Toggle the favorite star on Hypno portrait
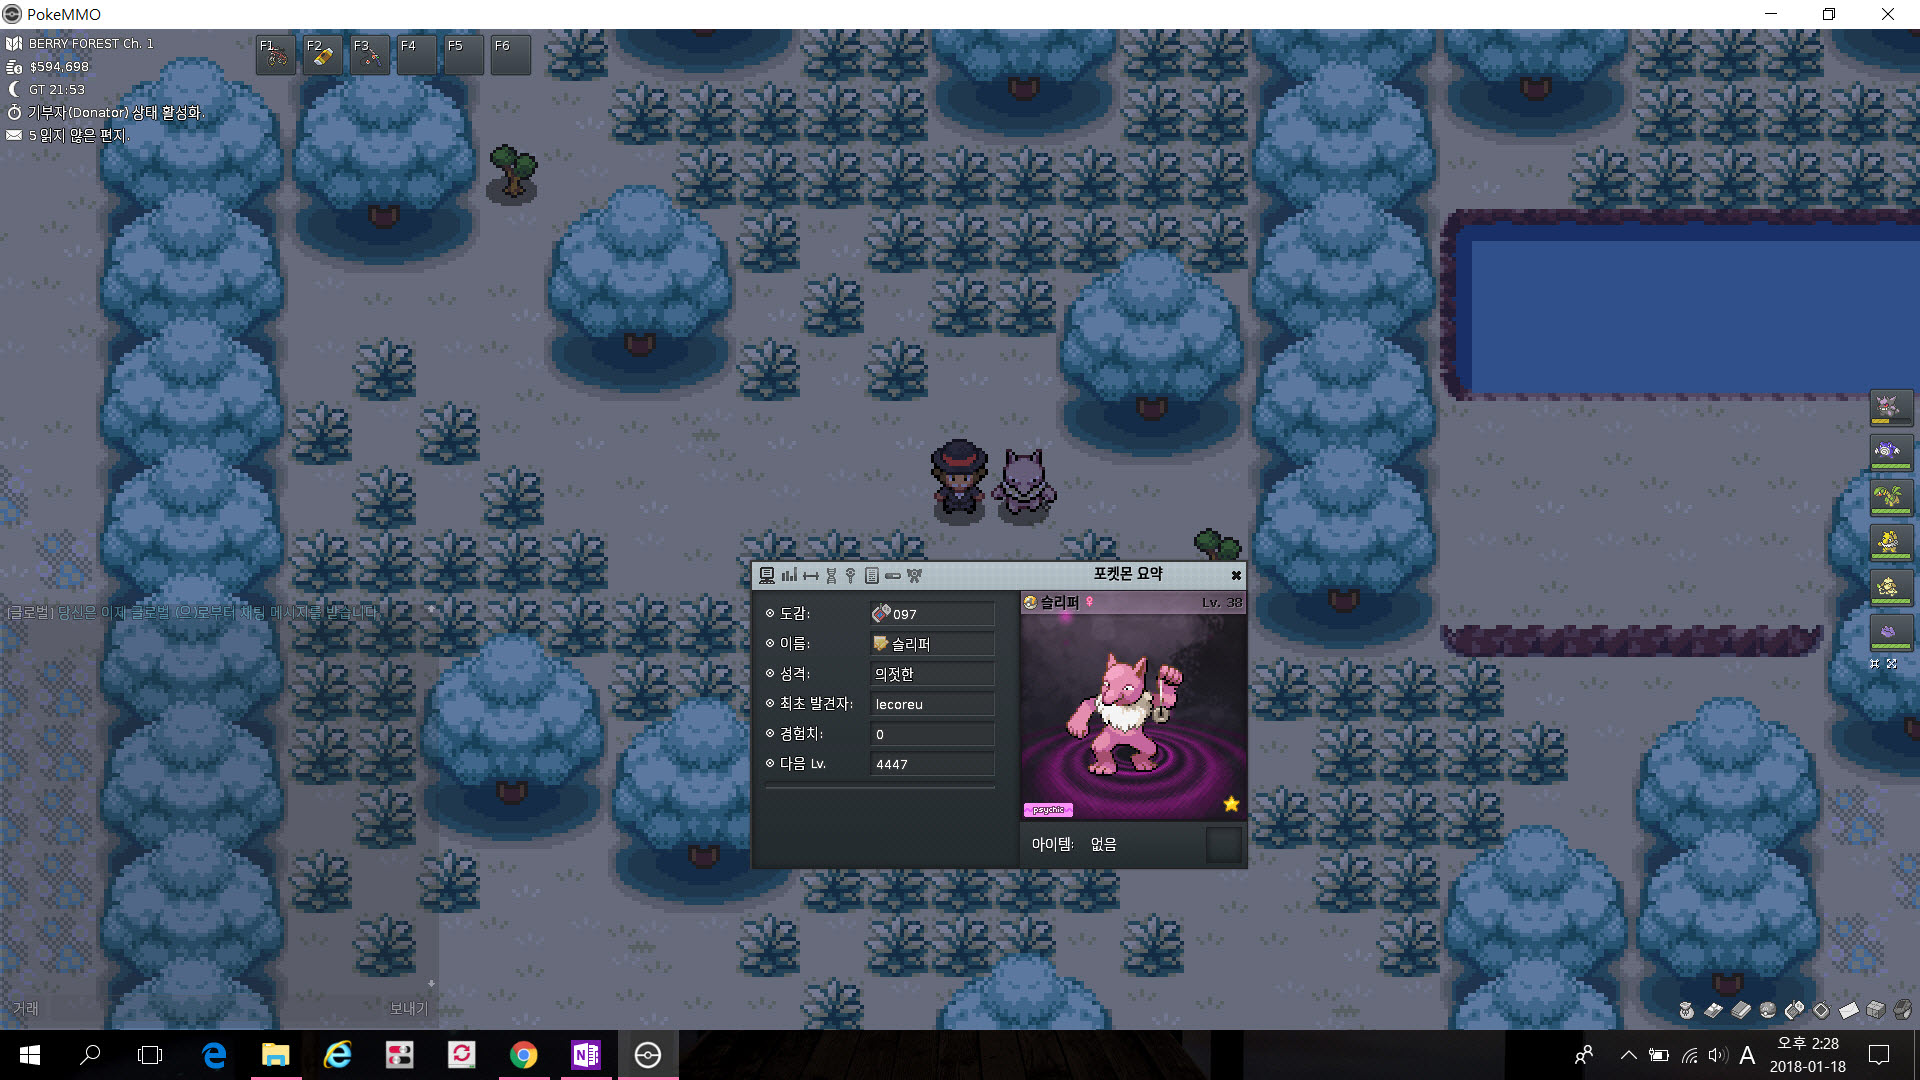The height and width of the screenshot is (1080, 1920). click(1231, 804)
